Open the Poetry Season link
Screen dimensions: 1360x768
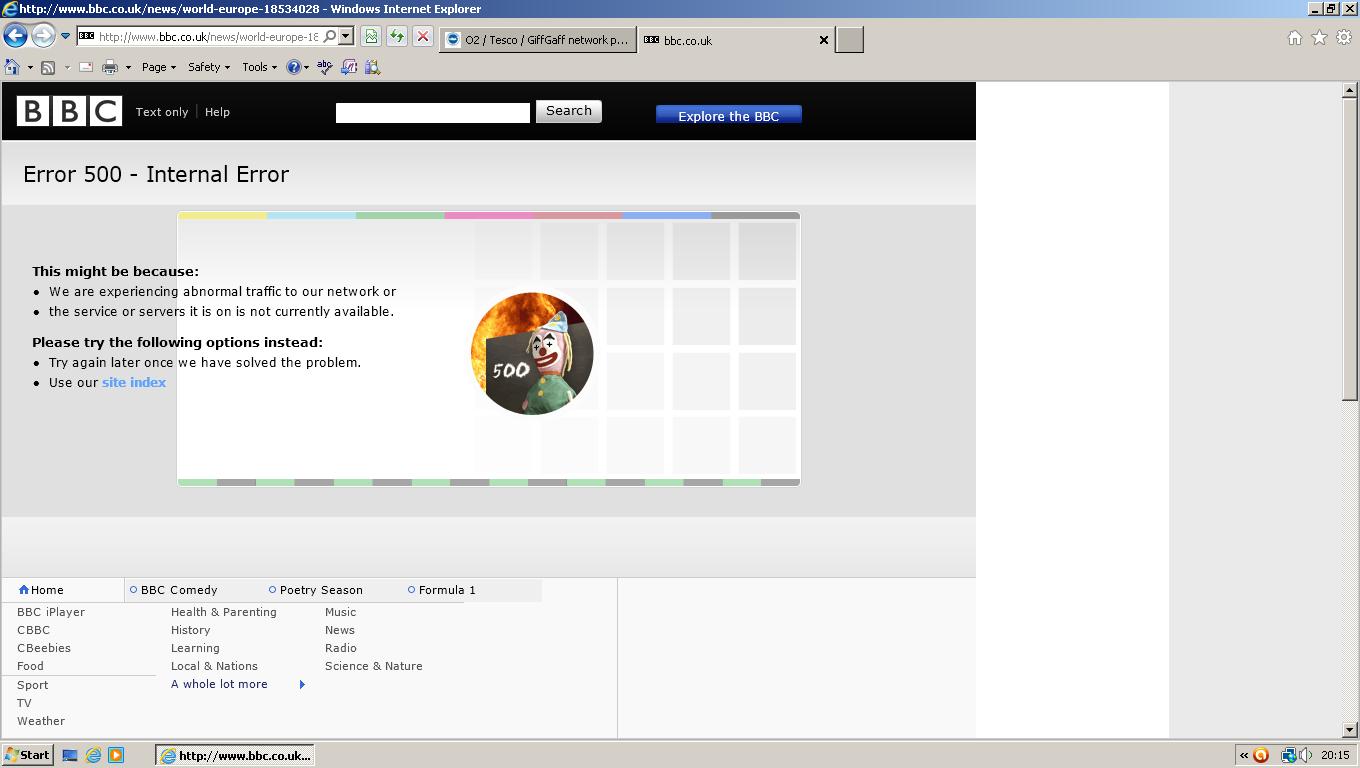tap(321, 590)
